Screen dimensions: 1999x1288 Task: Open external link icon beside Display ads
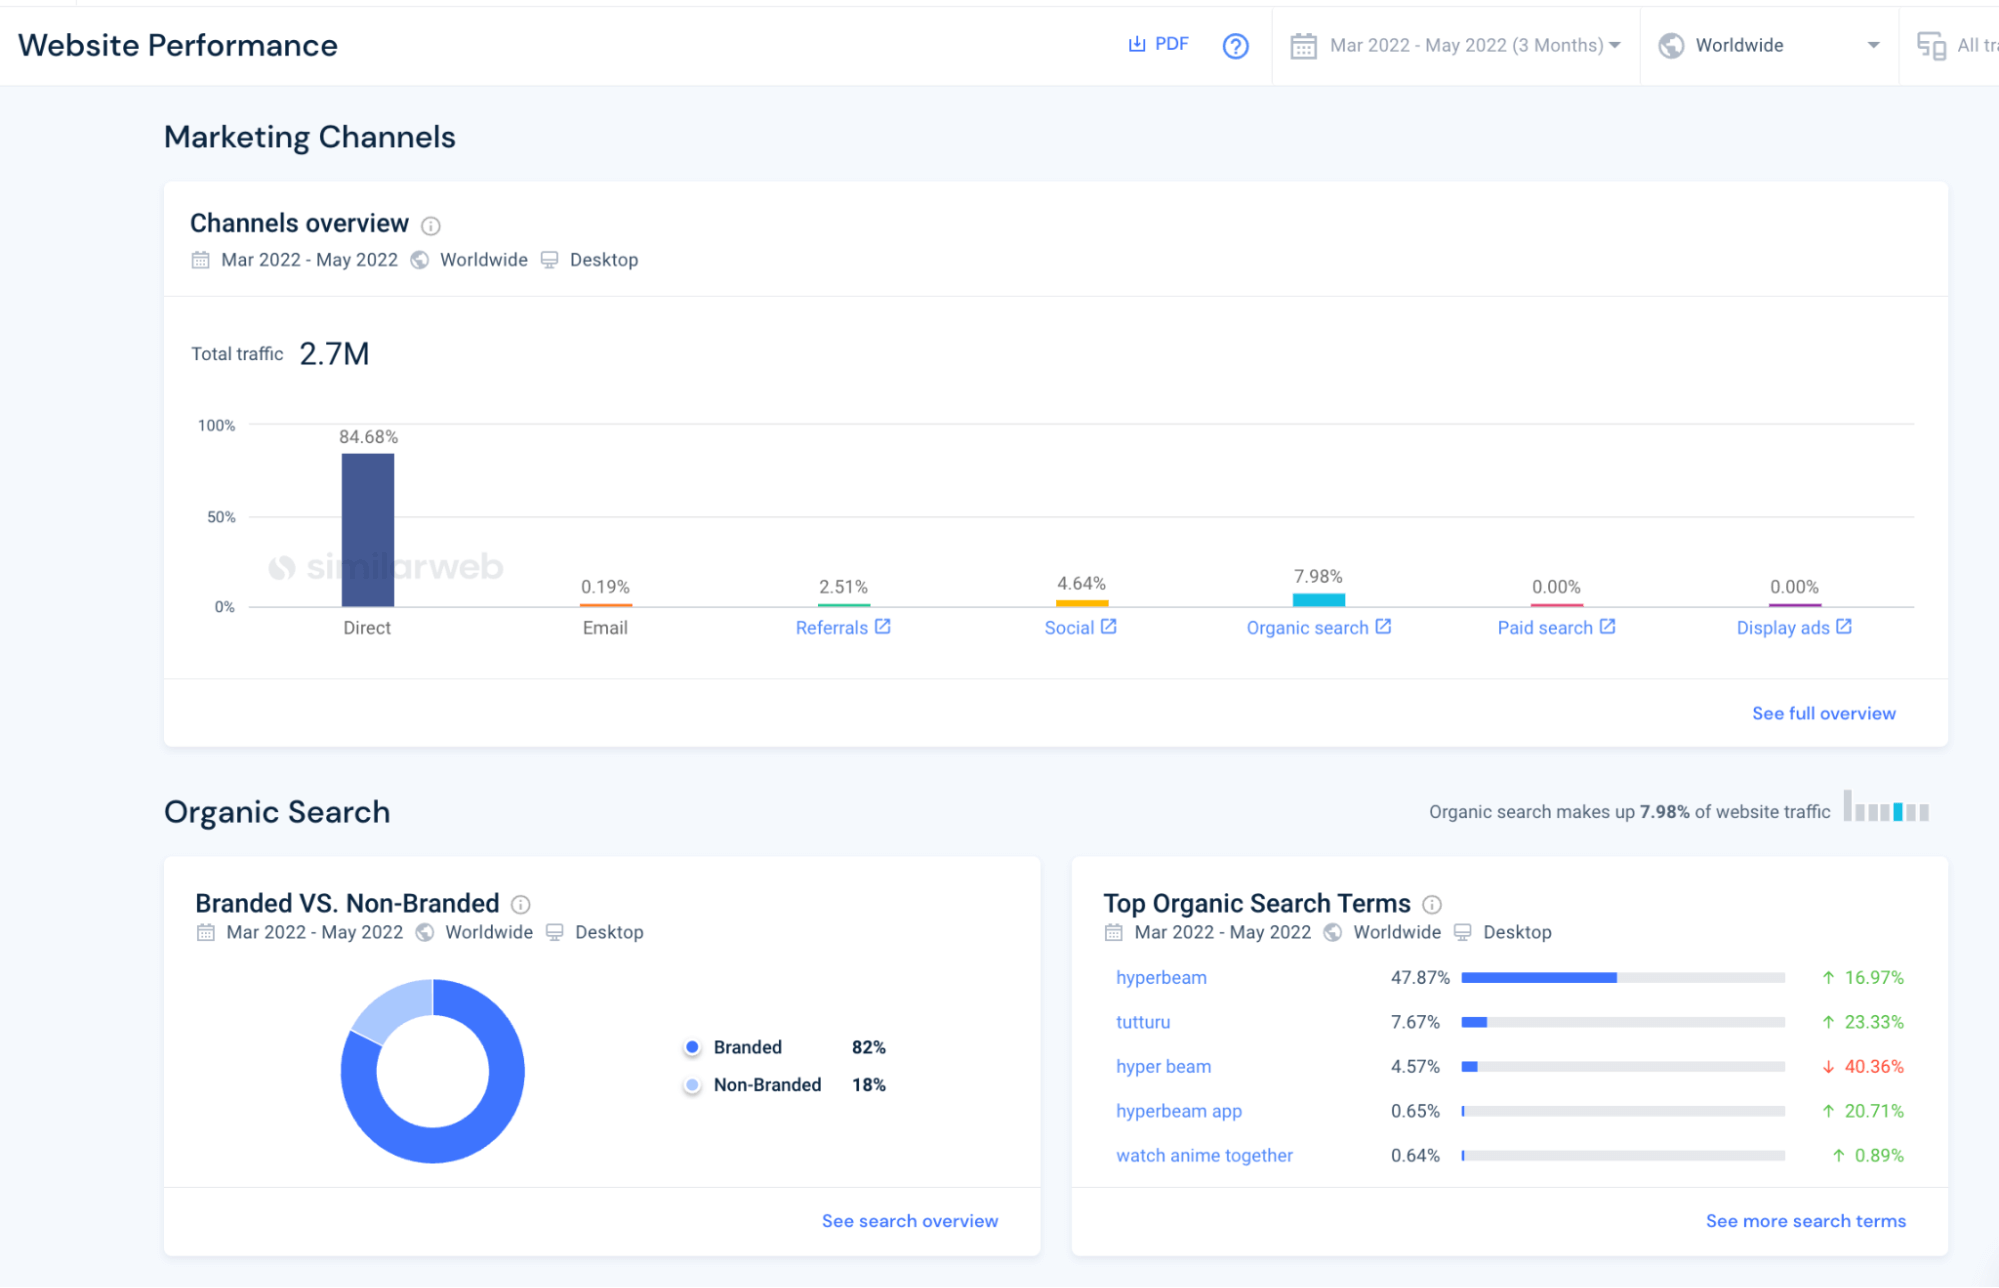click(1844, 627)
